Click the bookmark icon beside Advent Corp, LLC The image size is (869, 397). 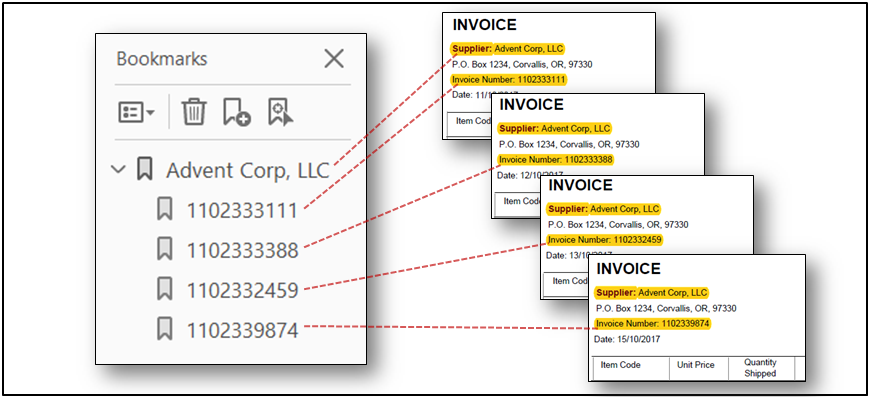click(145, 169)
